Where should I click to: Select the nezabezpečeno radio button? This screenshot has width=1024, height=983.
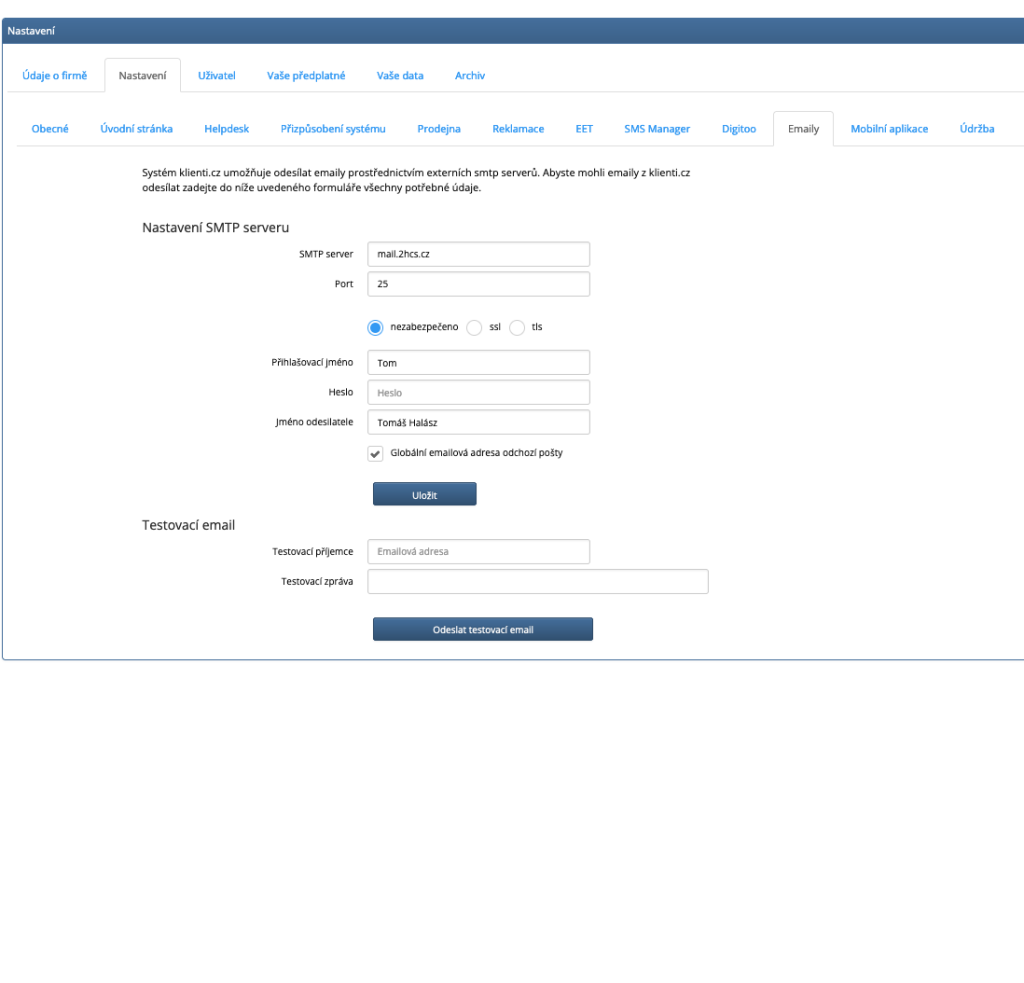[376, 327]
